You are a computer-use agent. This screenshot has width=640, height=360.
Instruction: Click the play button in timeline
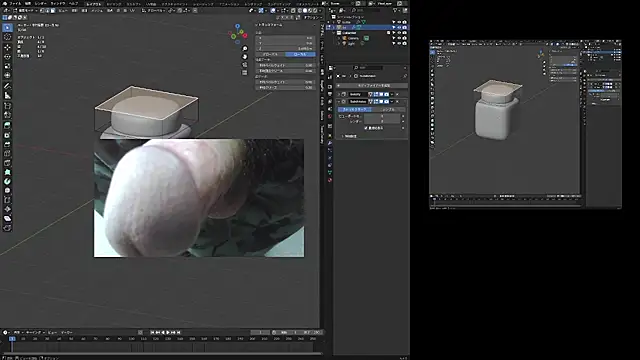pyautogui.click(x=168, y=332)
